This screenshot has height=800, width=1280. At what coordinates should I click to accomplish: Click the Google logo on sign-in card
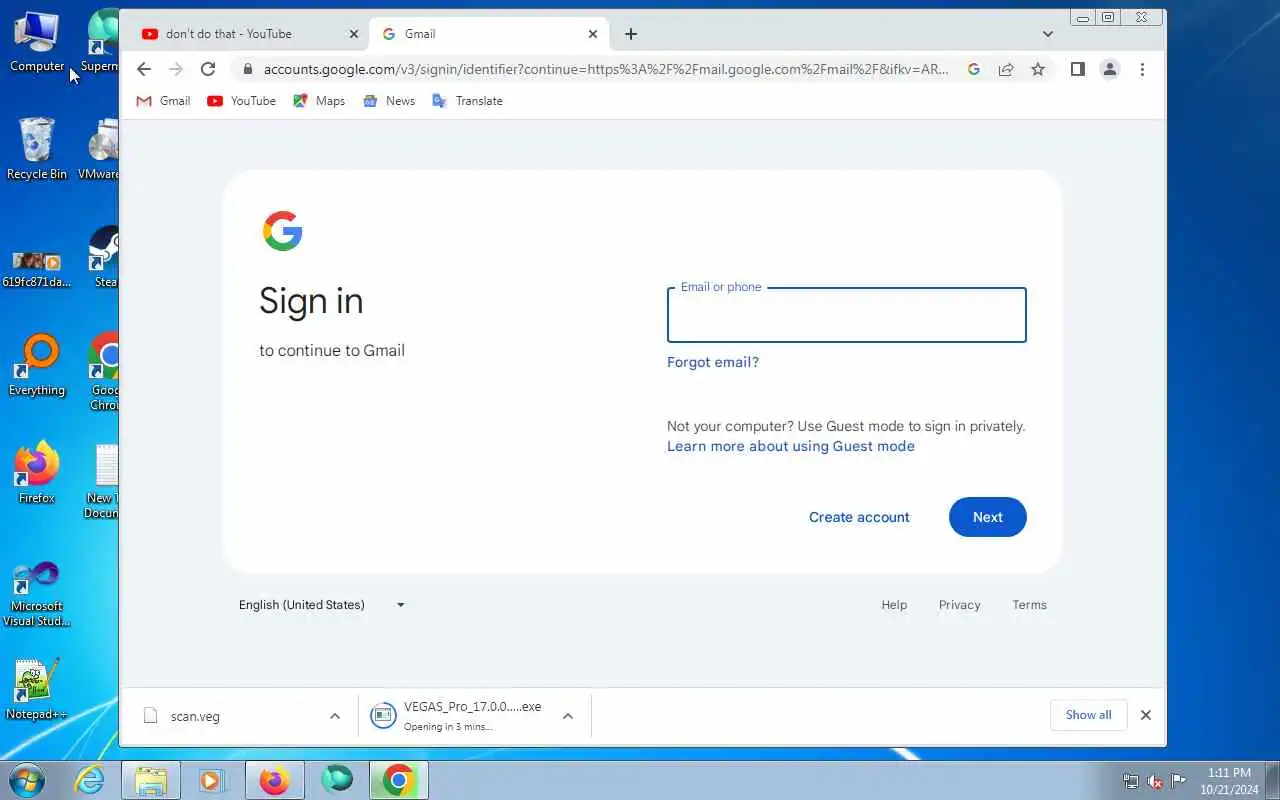tap(283, 231)
